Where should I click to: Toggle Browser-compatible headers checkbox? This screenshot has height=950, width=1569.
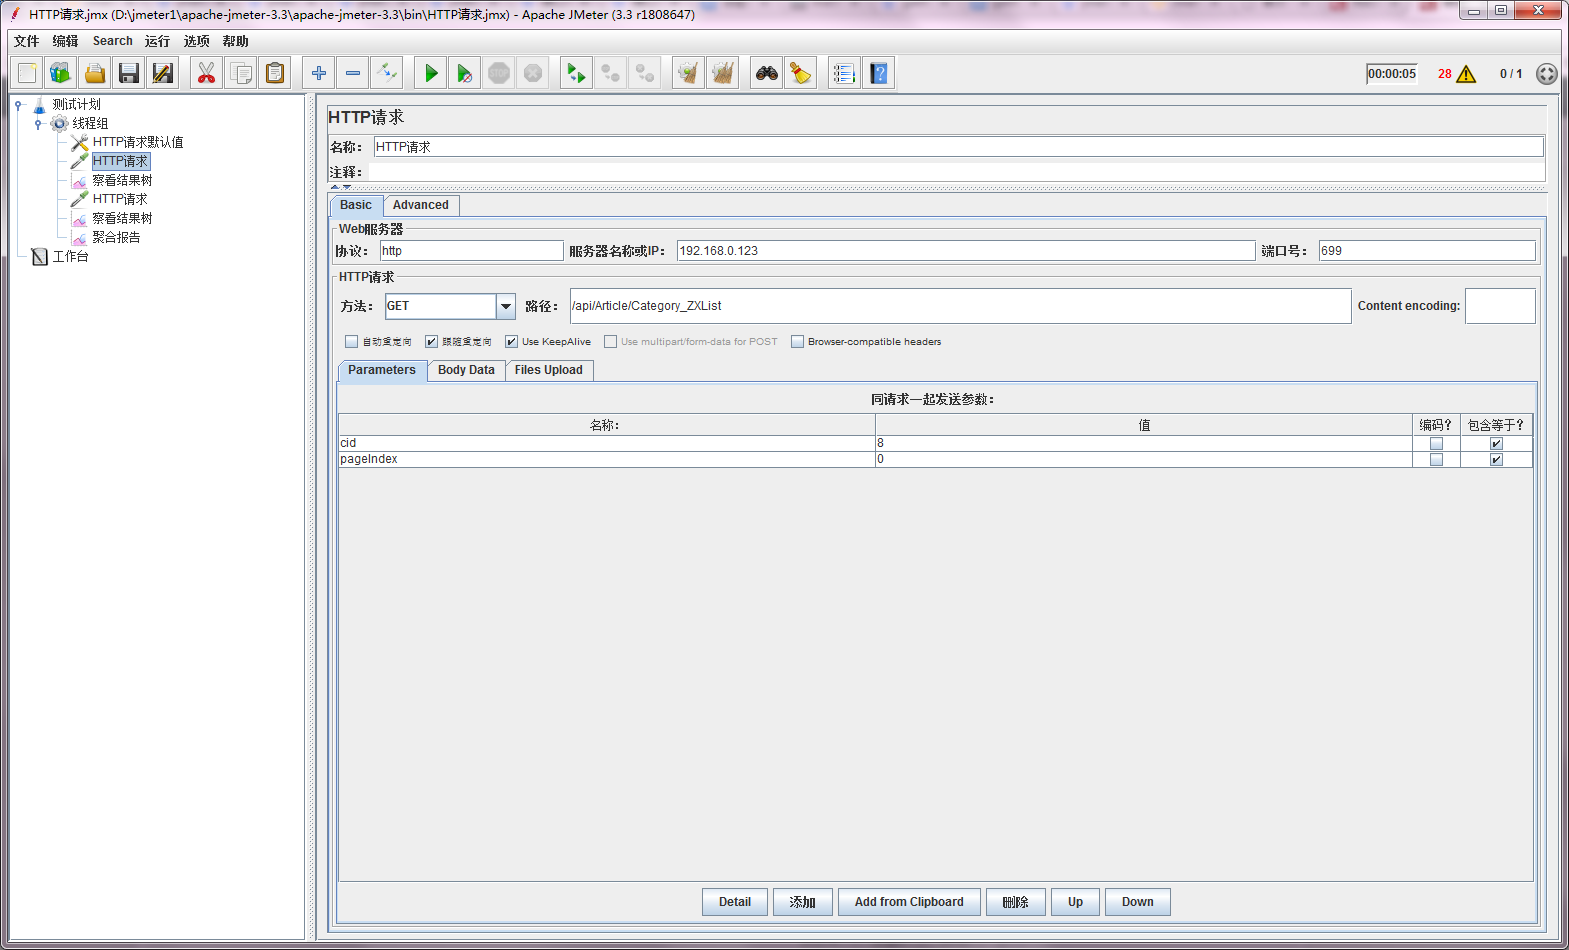(x=797, y=342)
